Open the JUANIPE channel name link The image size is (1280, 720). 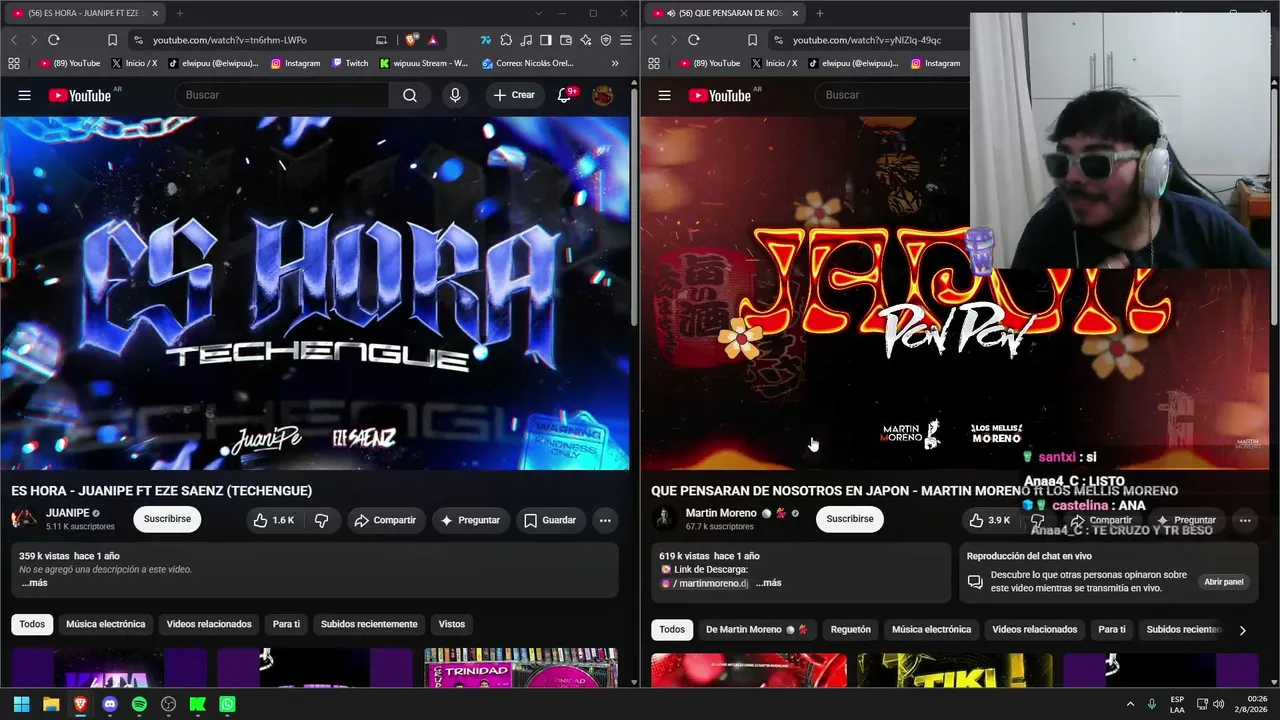click(x=68, y=513)
